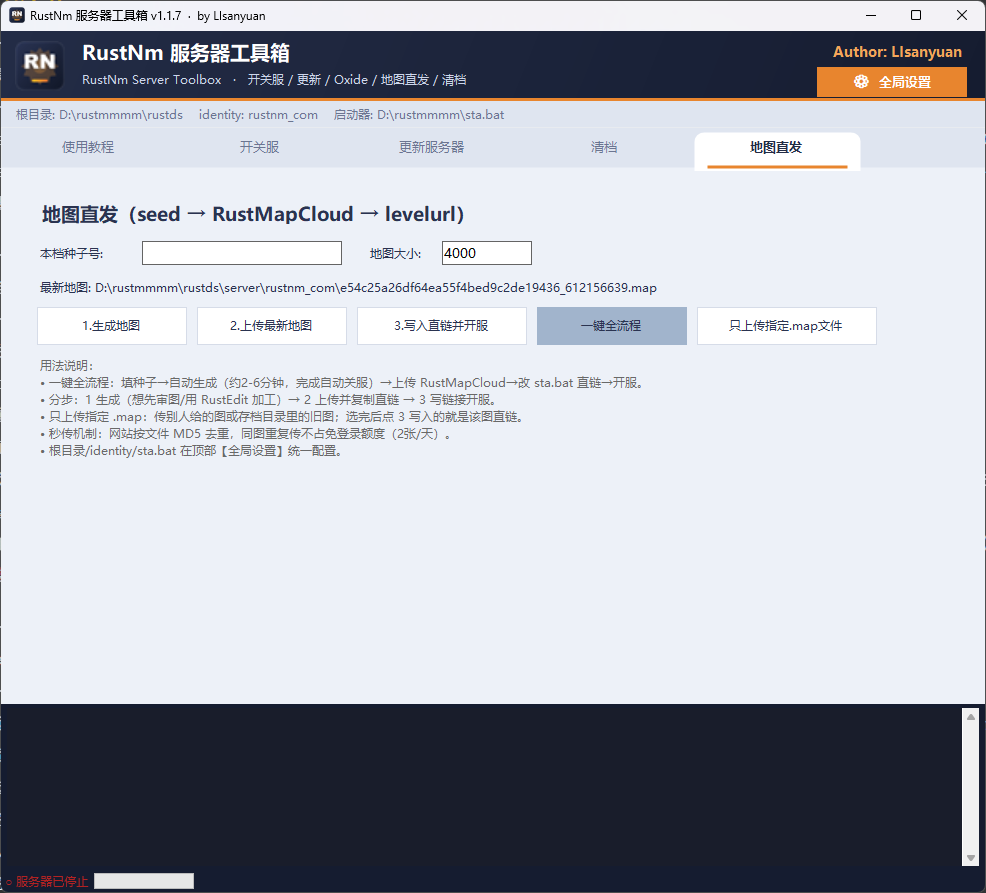Screen dimensions: 986x893
Task: Click the RustNm 服务器工具箱 header title
Action: pos(186,53)
